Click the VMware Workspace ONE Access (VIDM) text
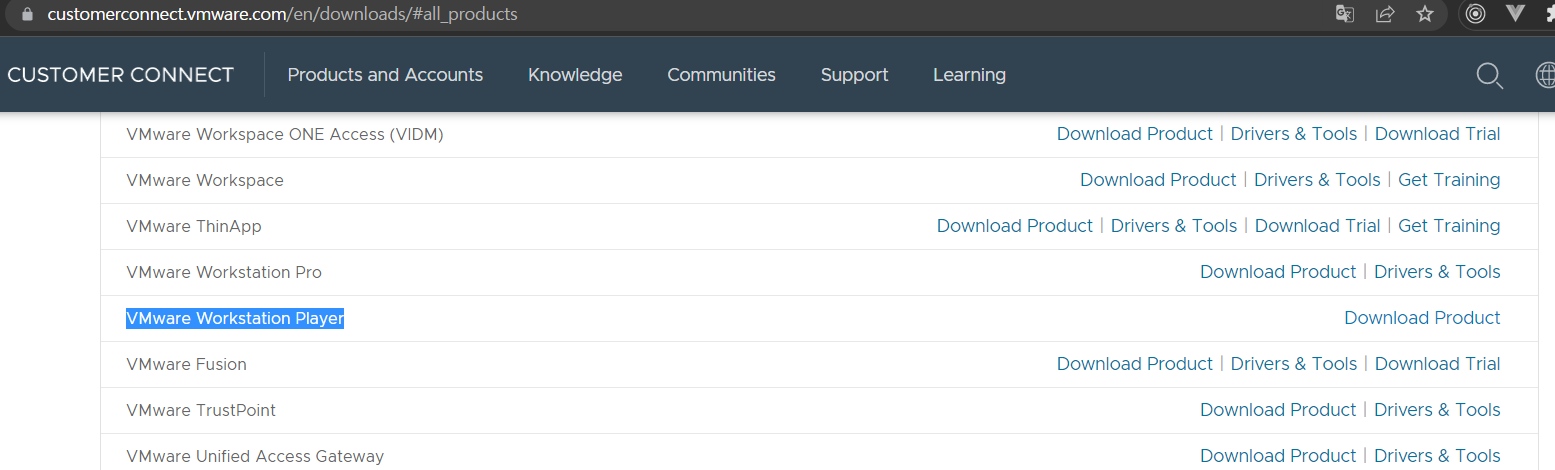 tap(285, 134)
